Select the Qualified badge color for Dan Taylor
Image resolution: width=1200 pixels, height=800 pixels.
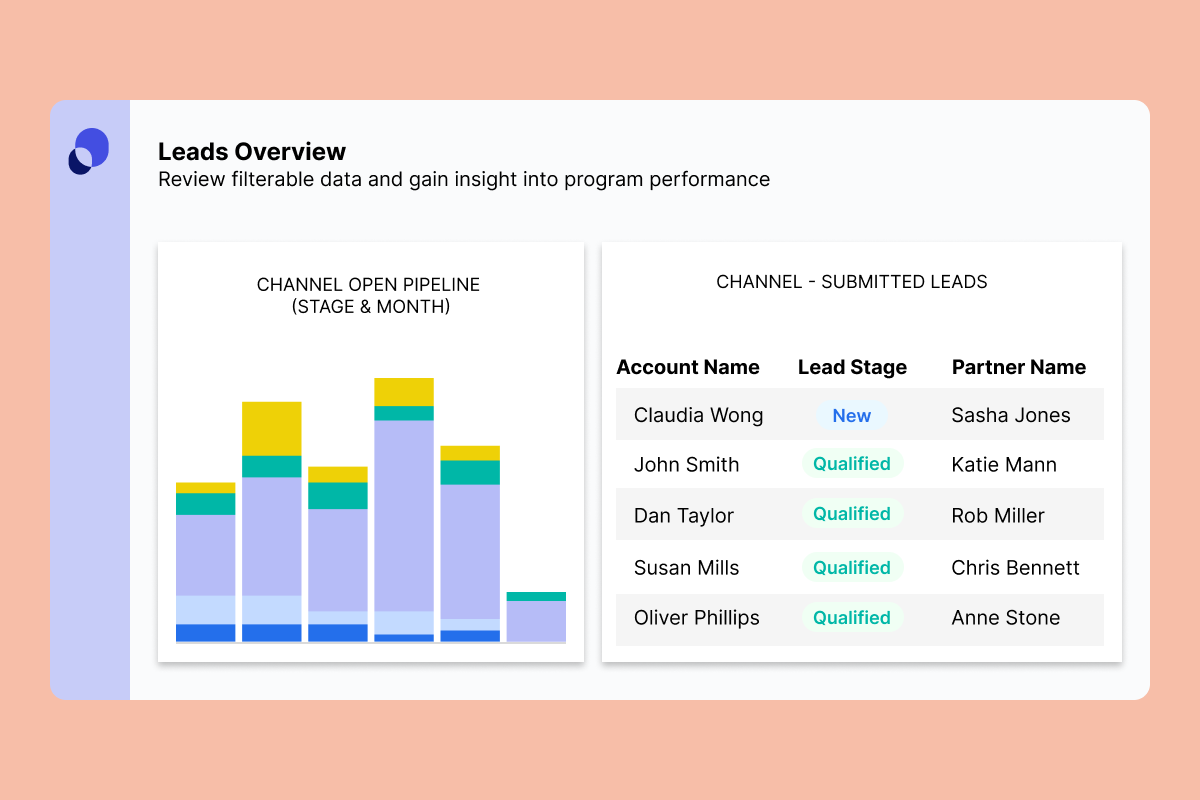tap(851, 514)
